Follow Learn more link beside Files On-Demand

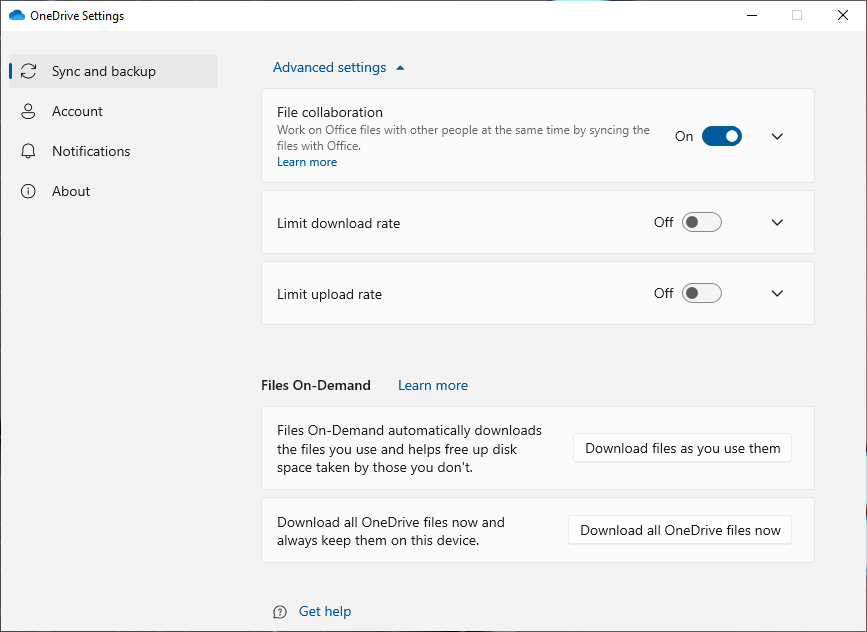point(432,385)
